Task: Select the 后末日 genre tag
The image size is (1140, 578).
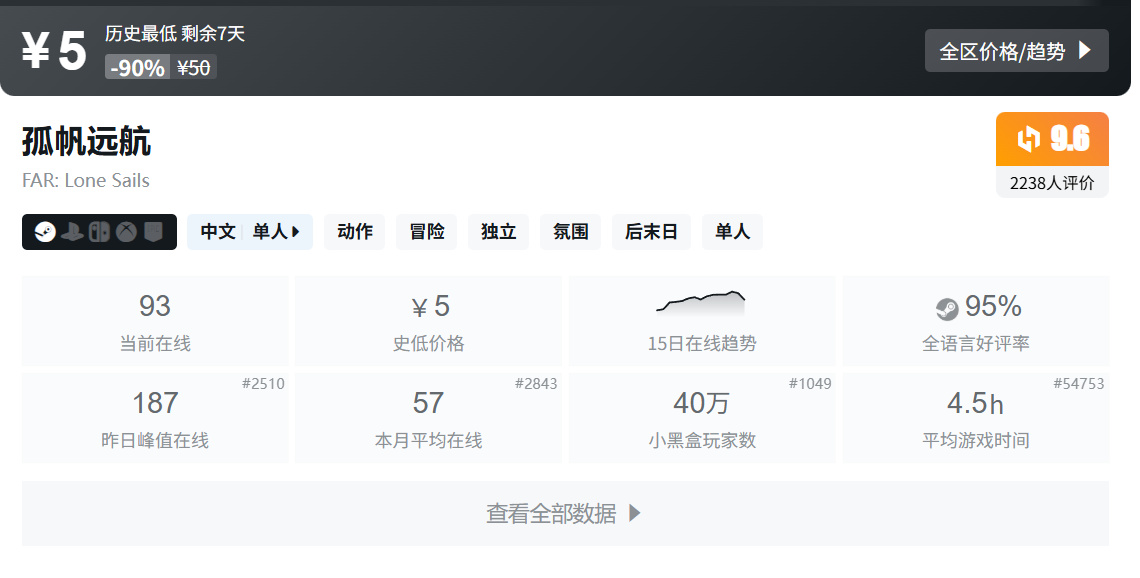Action: (651, 232)
